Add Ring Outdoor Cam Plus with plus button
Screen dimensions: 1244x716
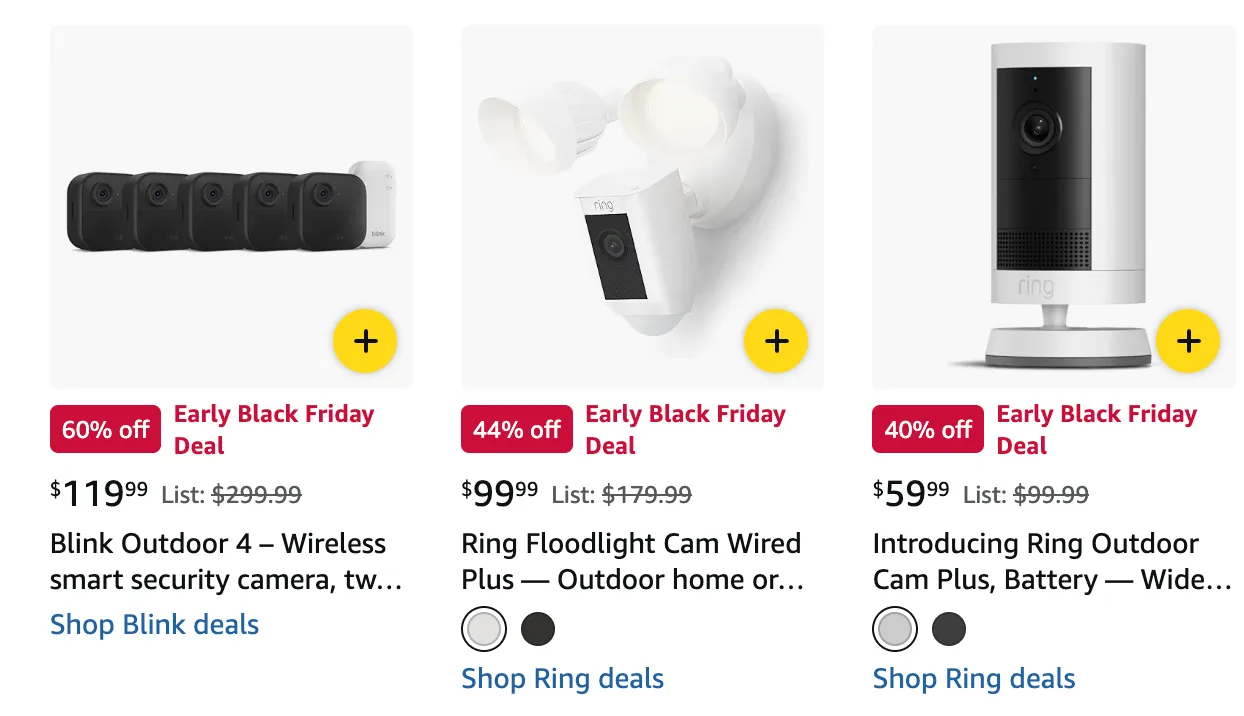[x=1188, y=341]
